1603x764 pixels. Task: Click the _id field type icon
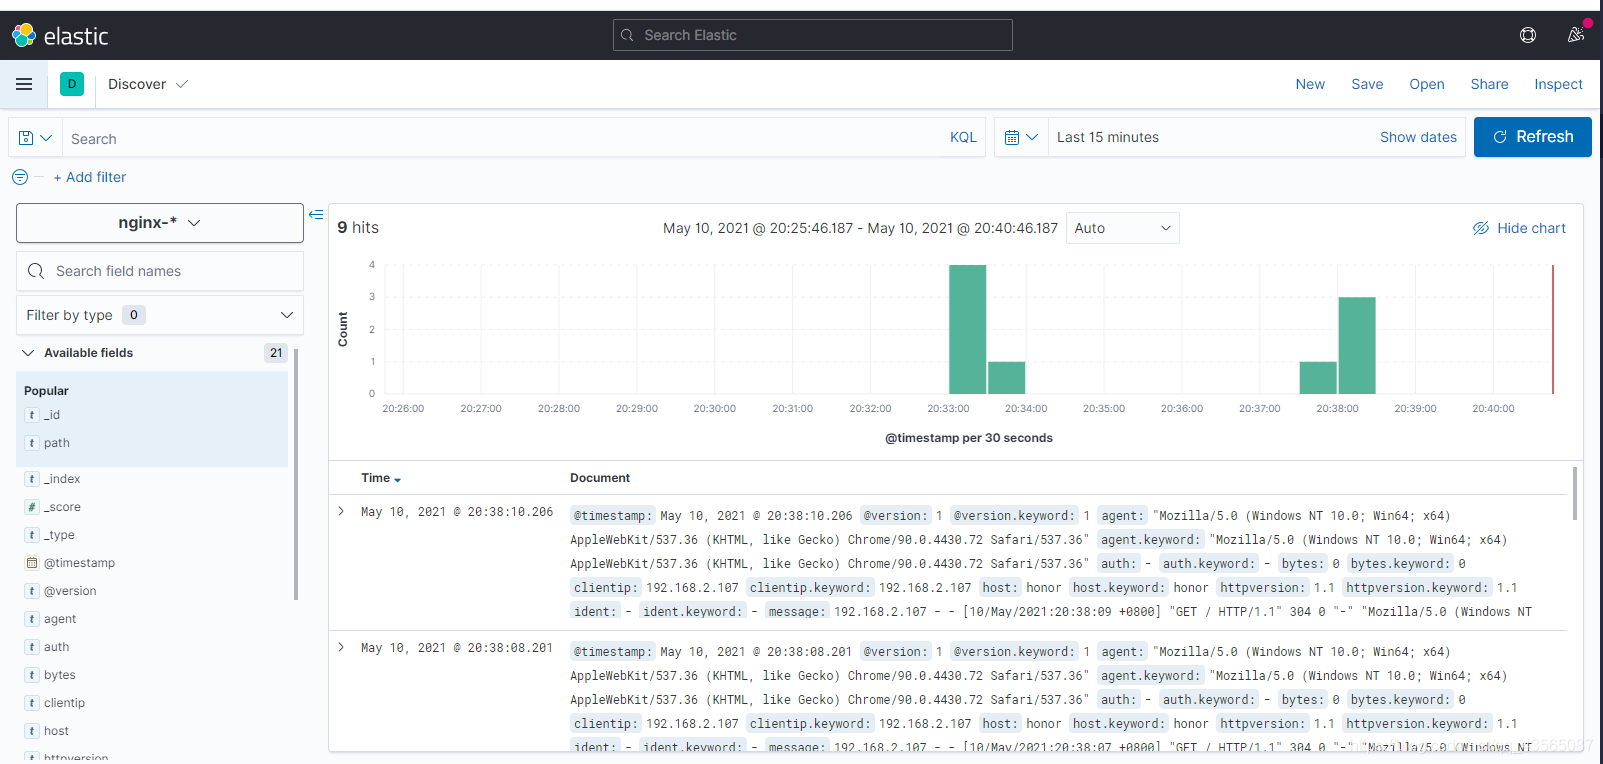pyautogui.click(x=32, y=415)
